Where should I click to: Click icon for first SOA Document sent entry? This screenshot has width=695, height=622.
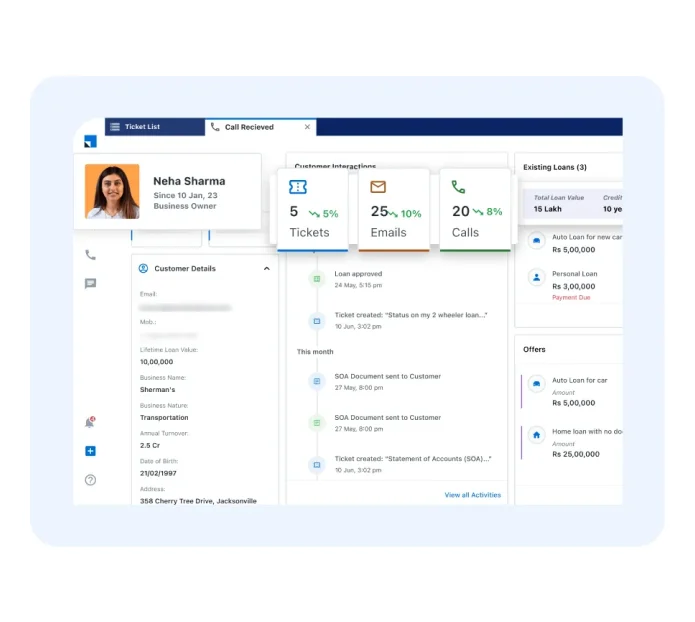(x=317, y=381)
